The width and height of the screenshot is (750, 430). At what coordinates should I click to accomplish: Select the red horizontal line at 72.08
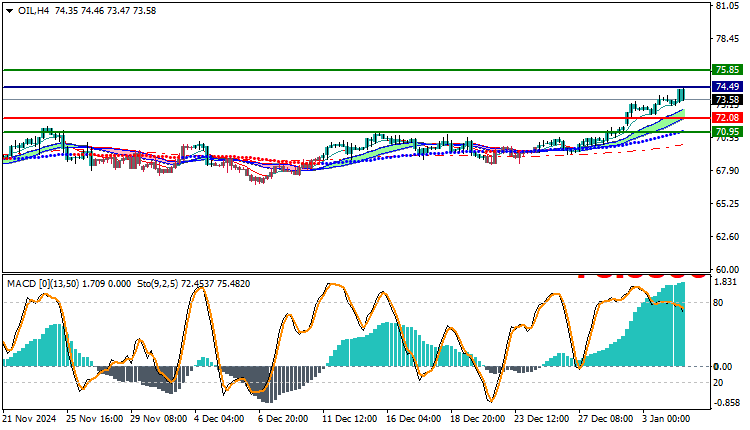click(356, 118)
